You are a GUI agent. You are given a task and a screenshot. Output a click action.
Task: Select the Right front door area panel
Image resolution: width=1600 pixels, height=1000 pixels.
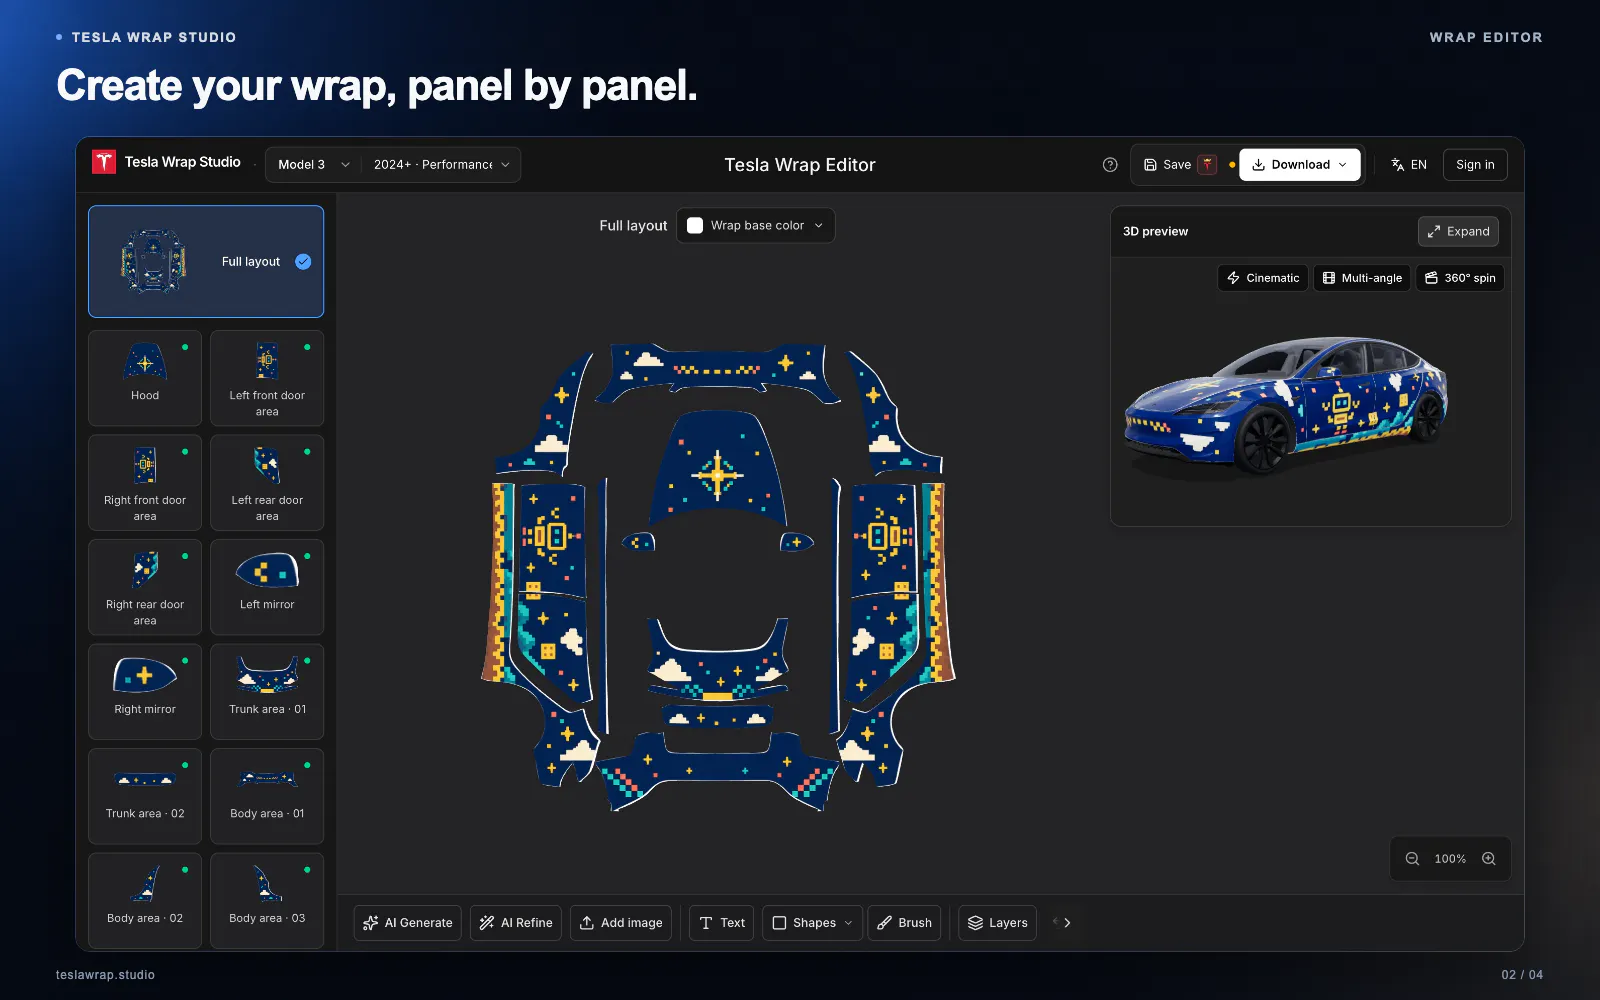click(145, 483)
